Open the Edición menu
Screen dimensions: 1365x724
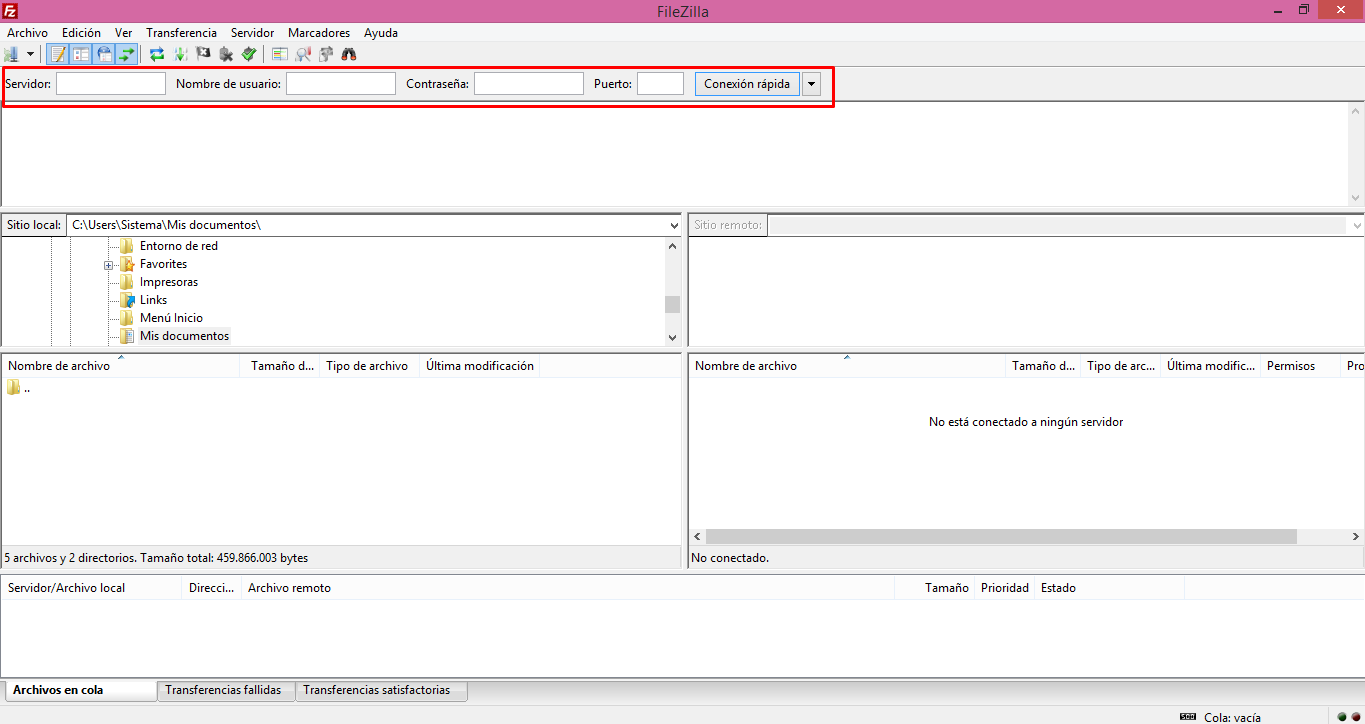click(x=81, y=33)
